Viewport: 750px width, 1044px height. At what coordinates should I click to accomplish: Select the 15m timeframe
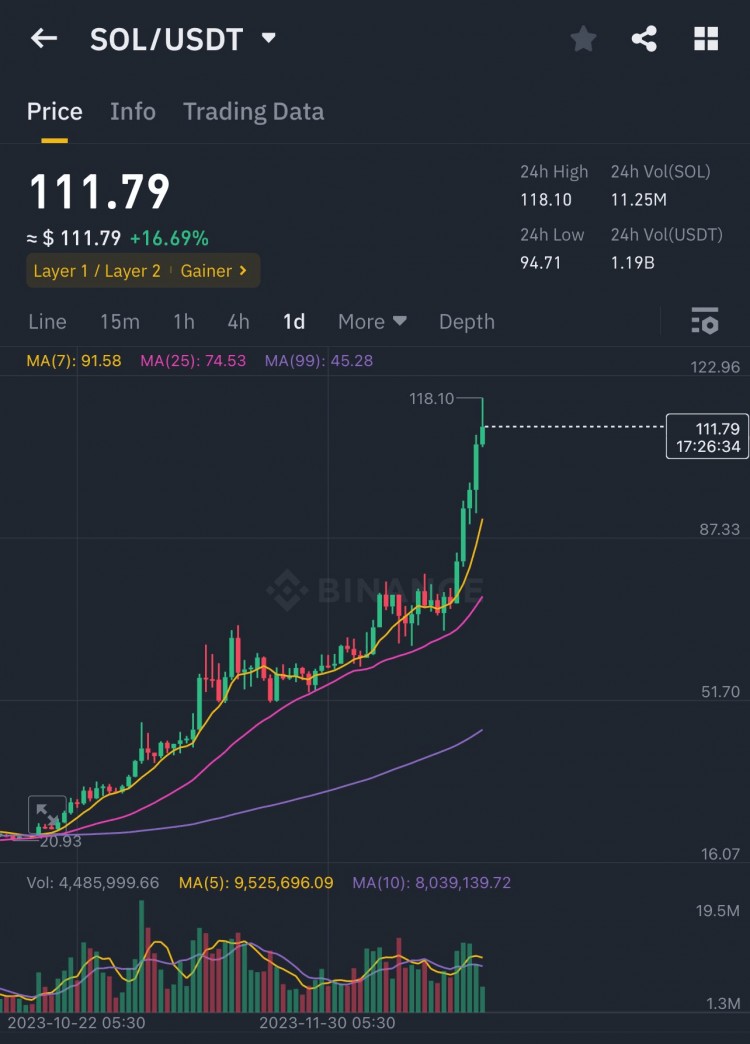(120, 322)
